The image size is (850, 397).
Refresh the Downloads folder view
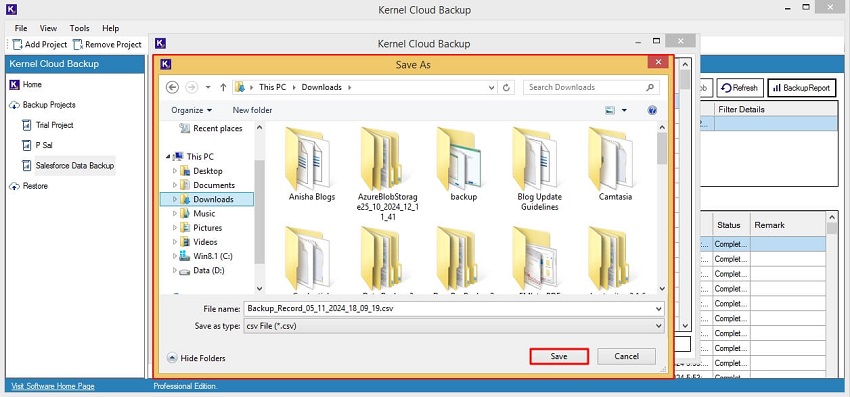click(x=506, y=87)
